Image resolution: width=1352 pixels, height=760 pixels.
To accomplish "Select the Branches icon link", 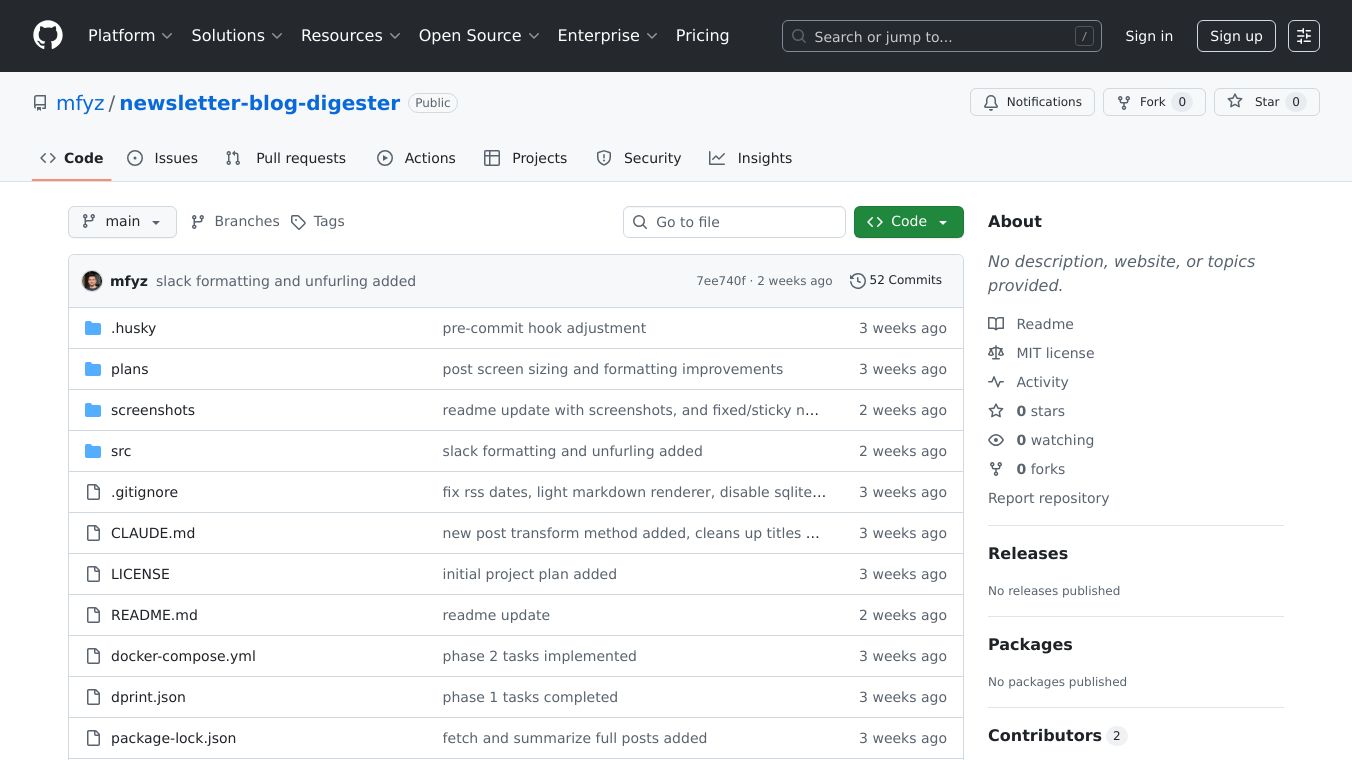I will [197, 221].
